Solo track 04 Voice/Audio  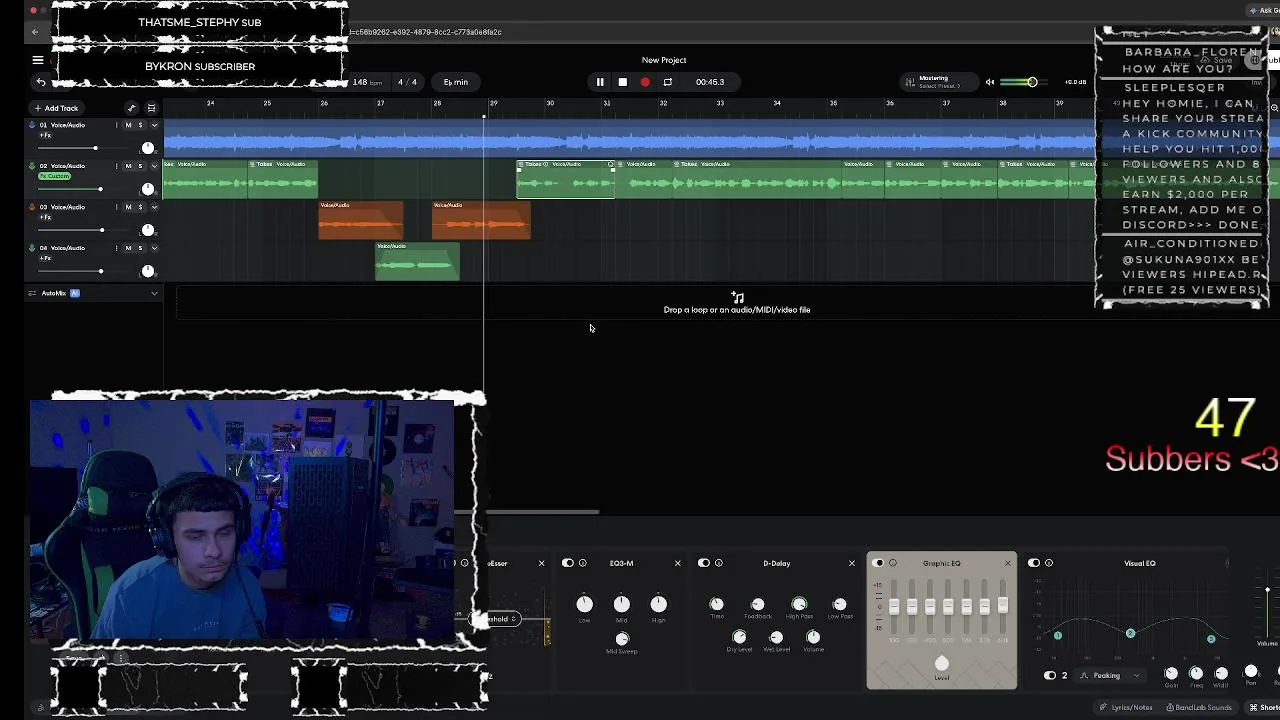pos(140,248)
